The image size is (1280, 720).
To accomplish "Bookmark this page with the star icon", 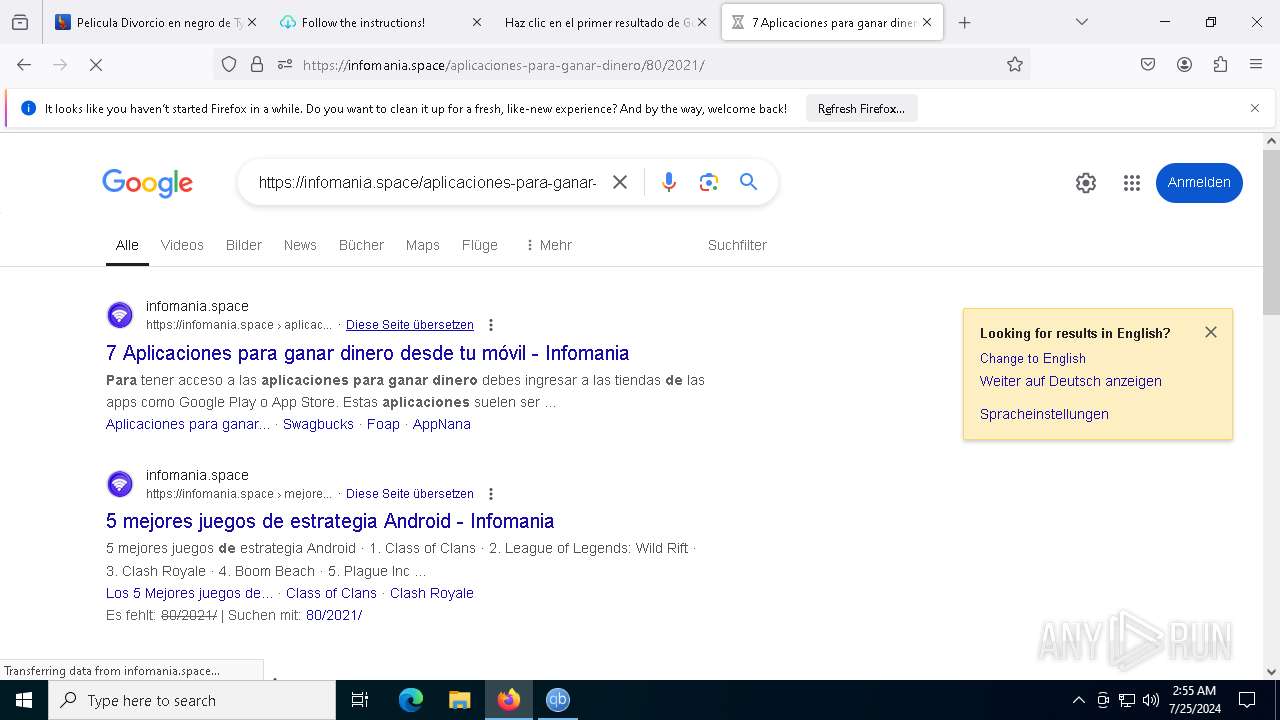I will 1015,64.
